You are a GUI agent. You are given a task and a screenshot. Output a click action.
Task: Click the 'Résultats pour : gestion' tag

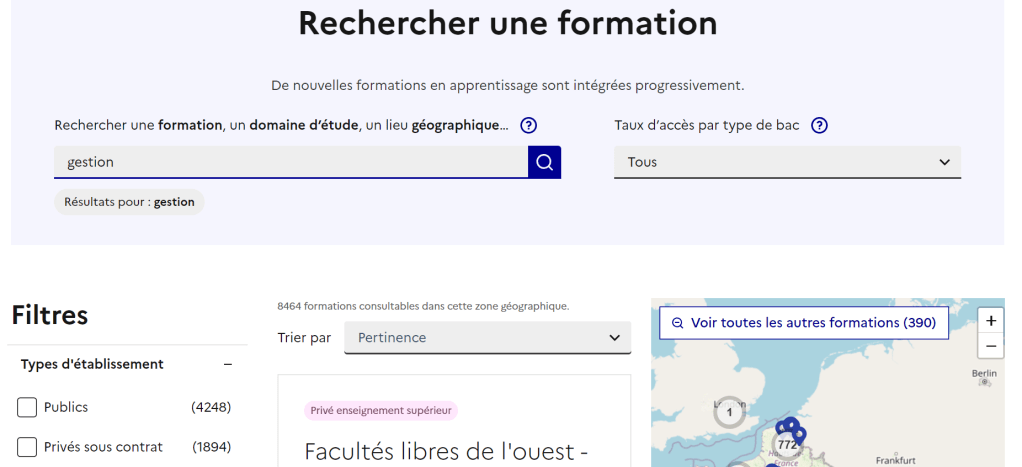(129, 202)
